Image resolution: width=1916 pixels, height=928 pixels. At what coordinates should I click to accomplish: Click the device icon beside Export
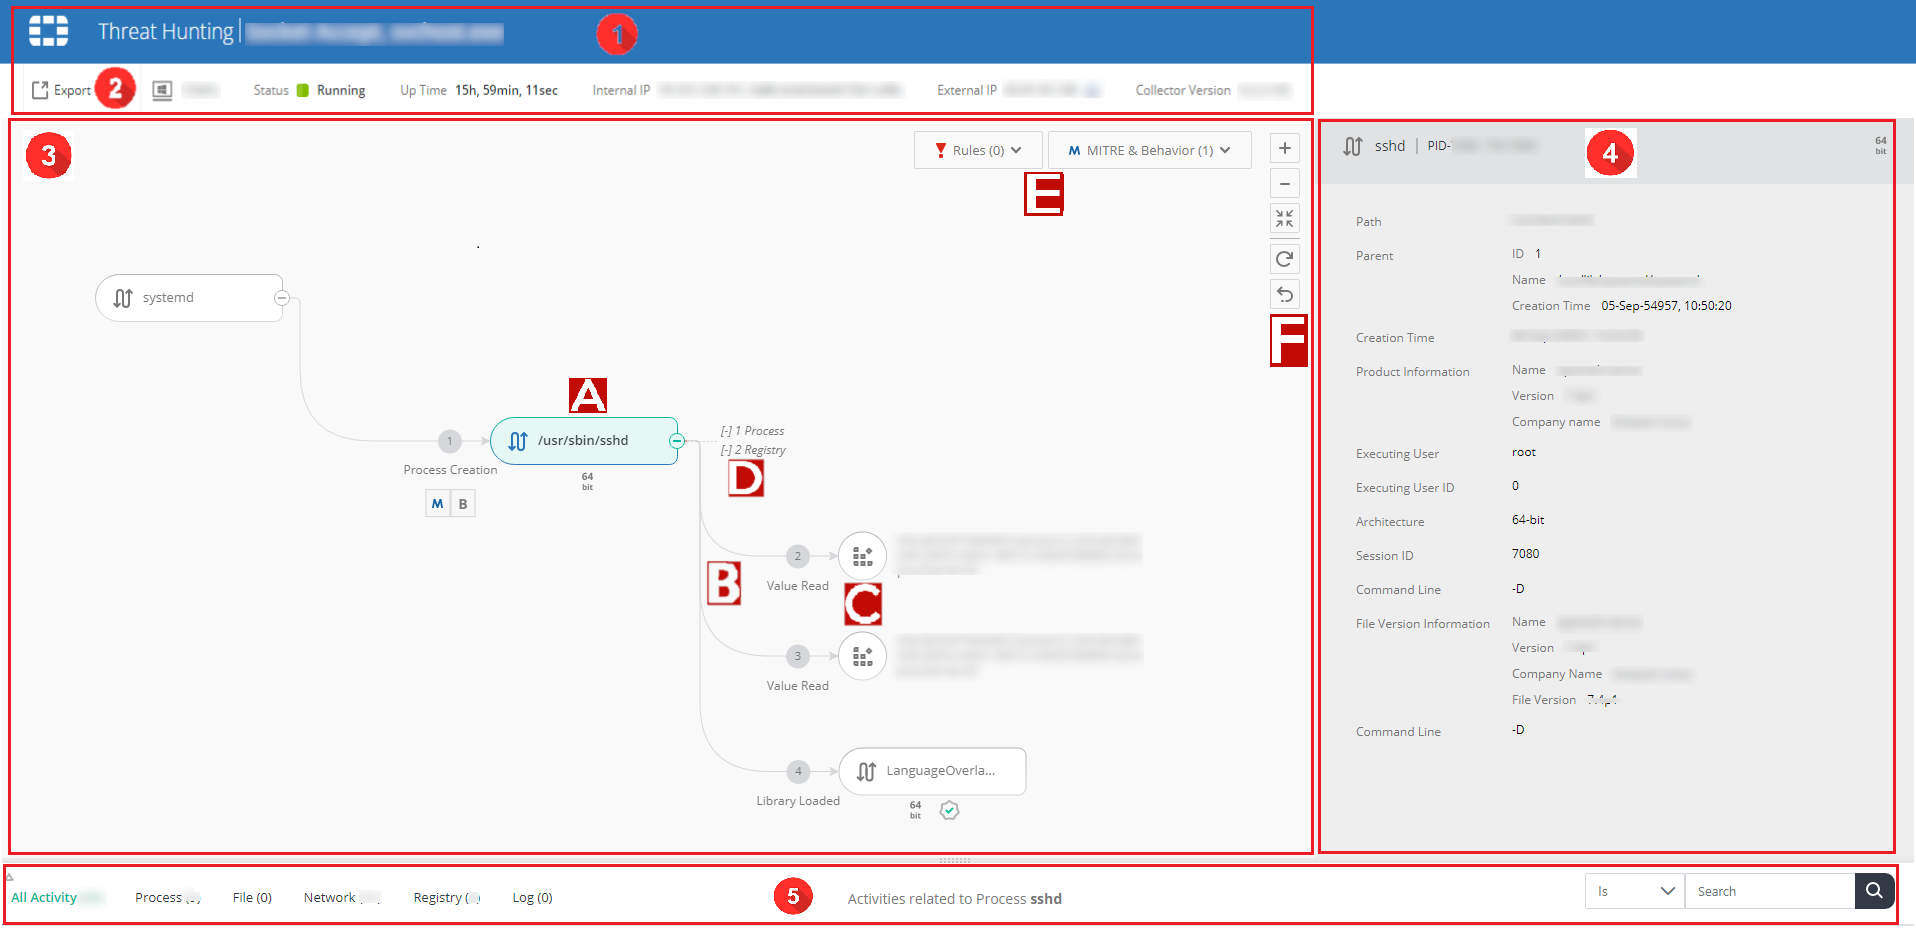point(162,90)
